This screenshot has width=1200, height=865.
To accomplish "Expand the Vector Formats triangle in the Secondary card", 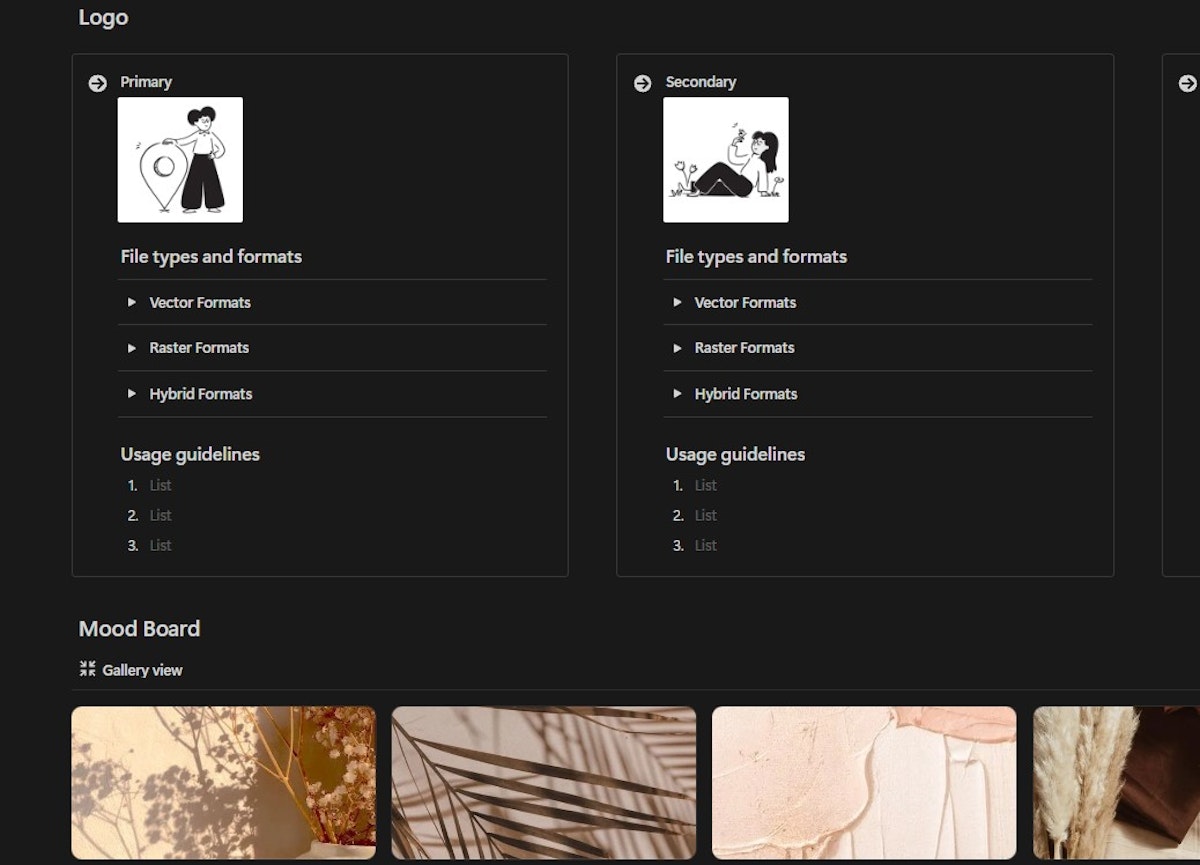I will (677, 302).
